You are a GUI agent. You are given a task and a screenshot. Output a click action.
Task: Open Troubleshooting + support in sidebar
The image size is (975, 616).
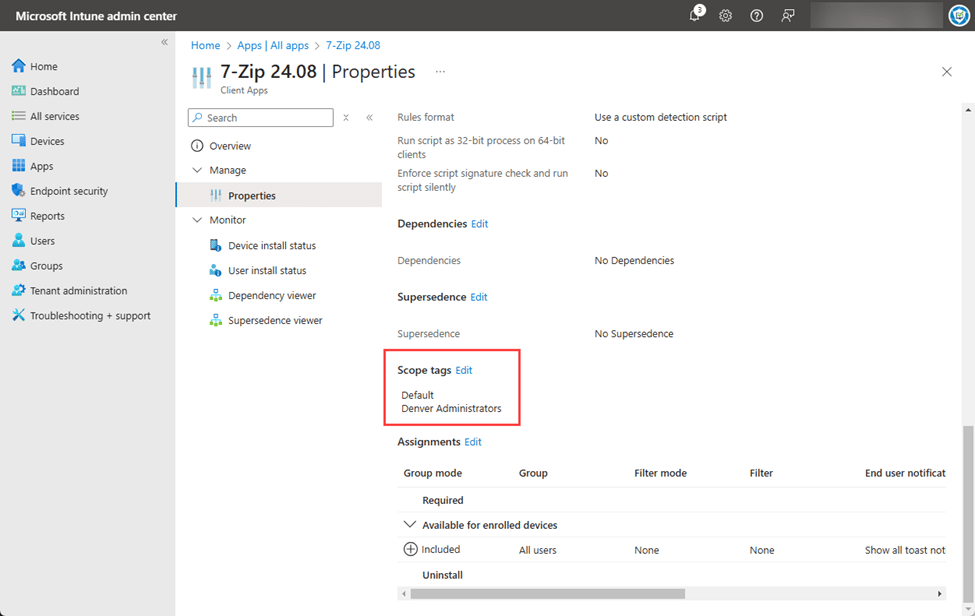click(90, 316)
